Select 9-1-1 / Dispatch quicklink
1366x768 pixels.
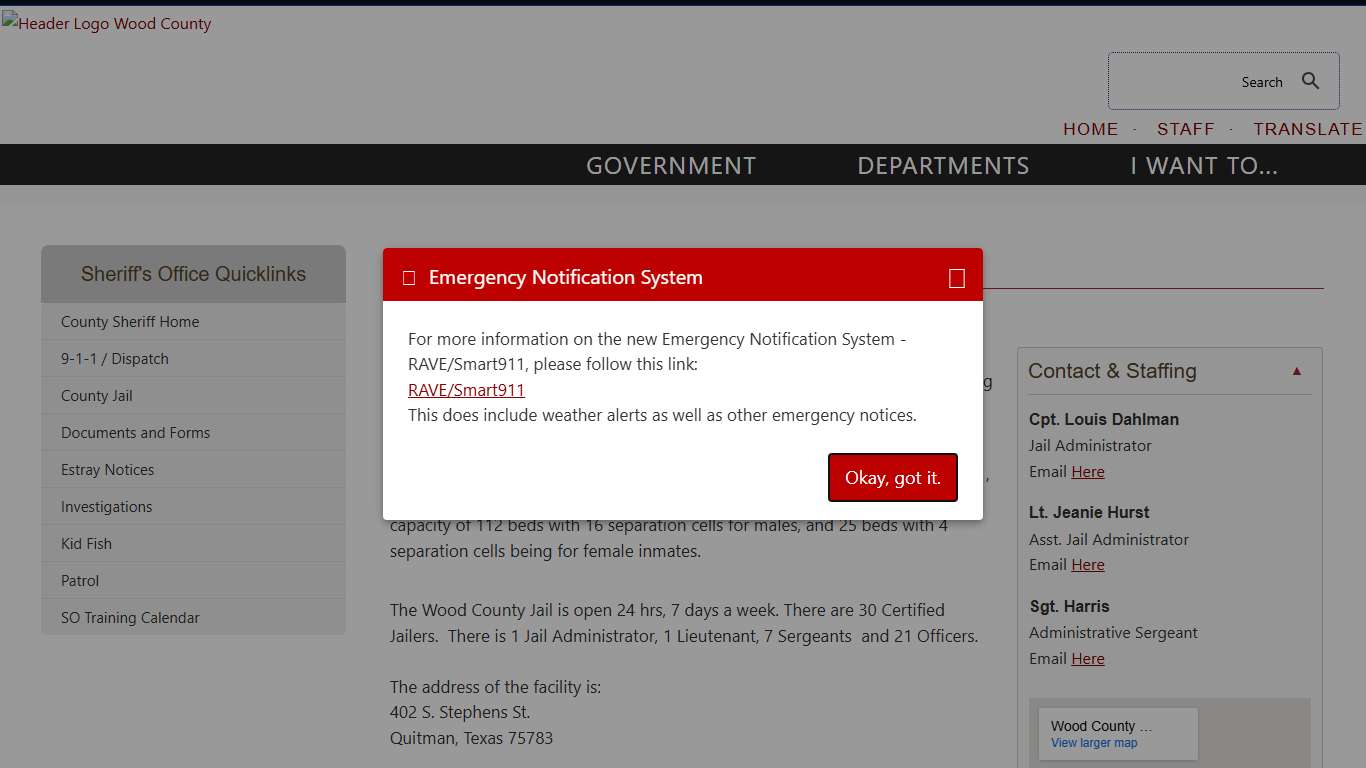coord(115,359)
